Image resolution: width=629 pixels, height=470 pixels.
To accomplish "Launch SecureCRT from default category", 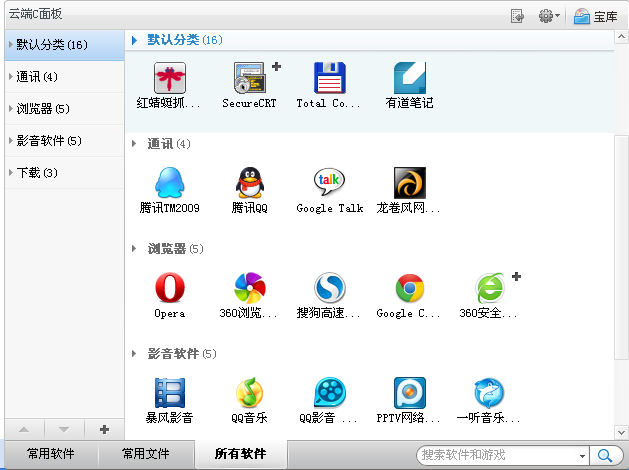I will 249,78.
